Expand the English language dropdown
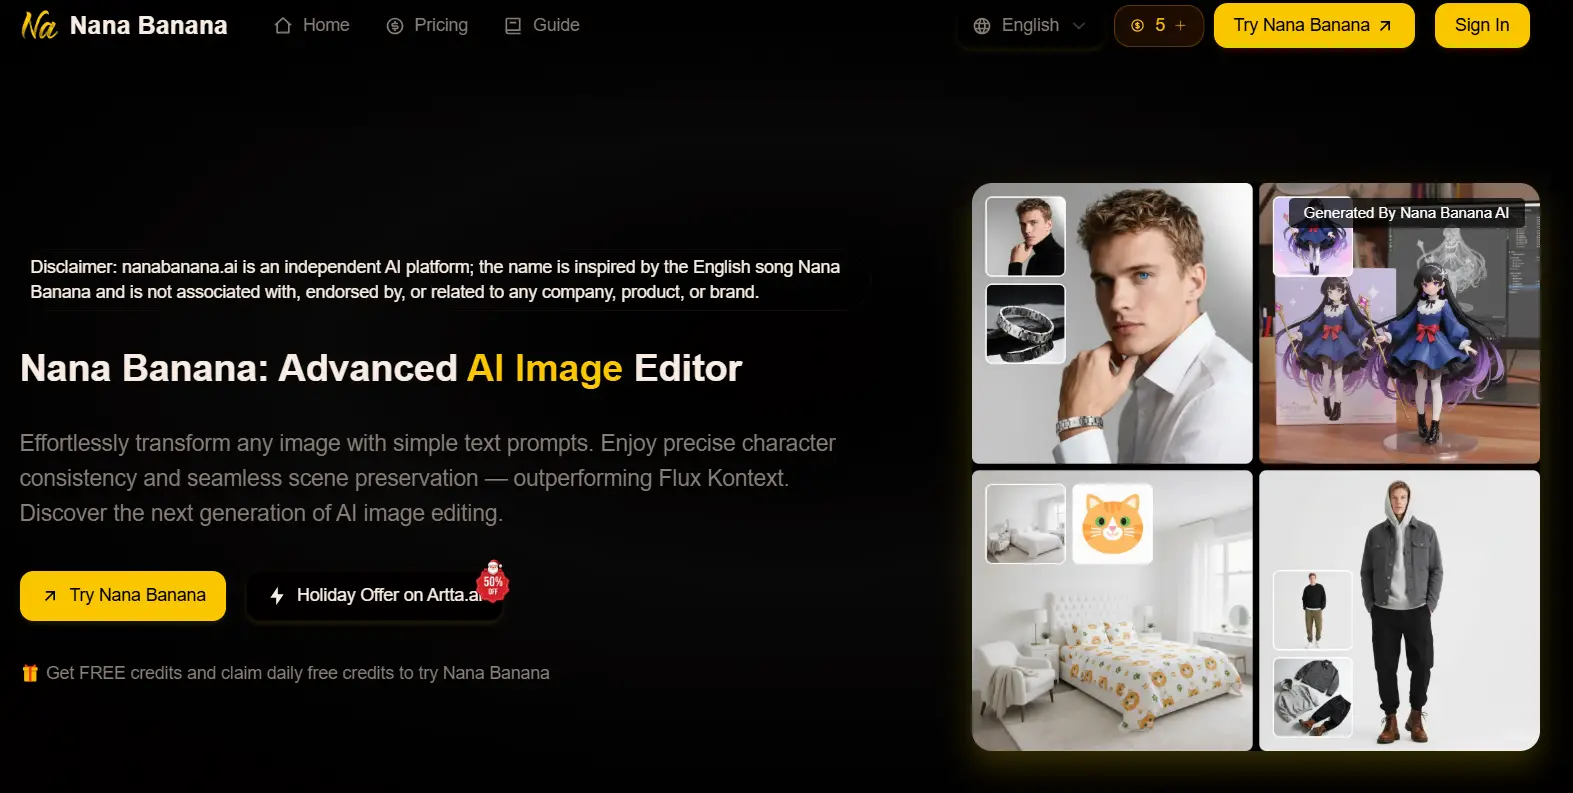Image resolution: width=1573 pixels, height=793 pixels. pyautogui.click(x=1030, y=26)
